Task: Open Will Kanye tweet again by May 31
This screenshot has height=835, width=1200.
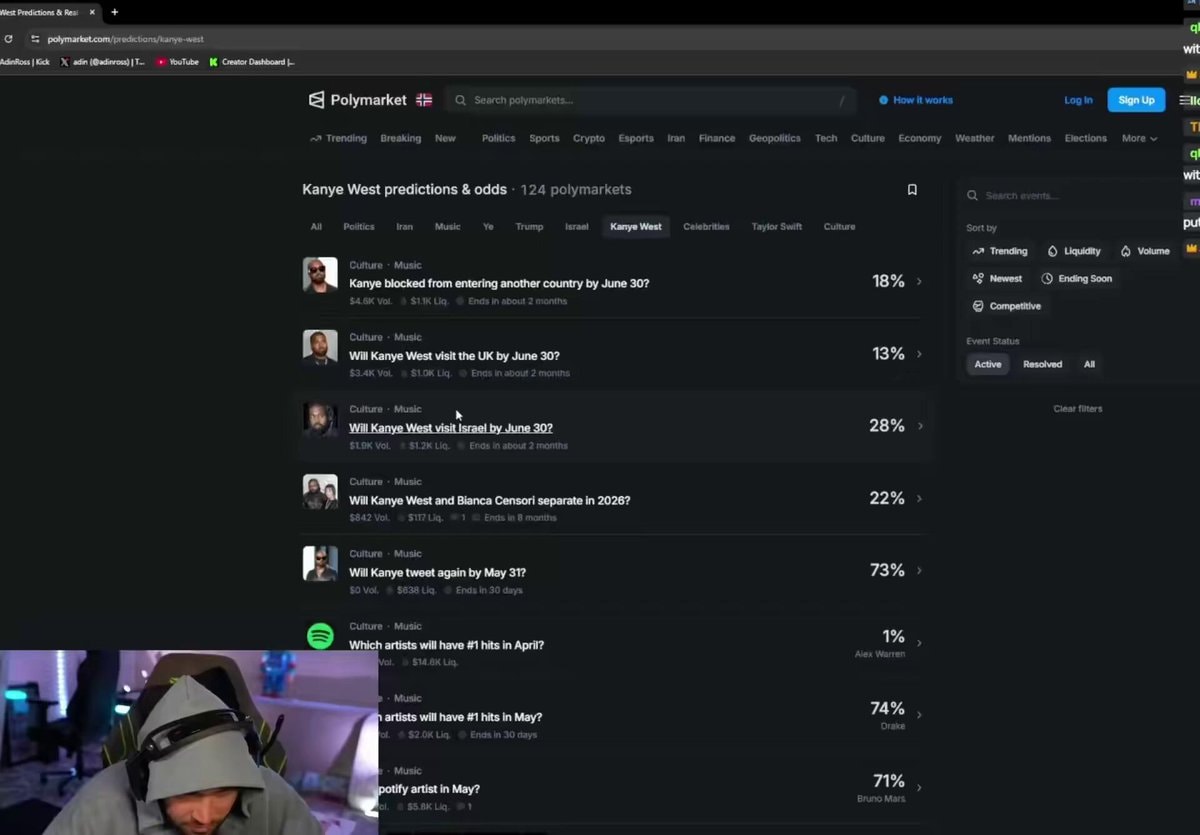Action: 437,573
